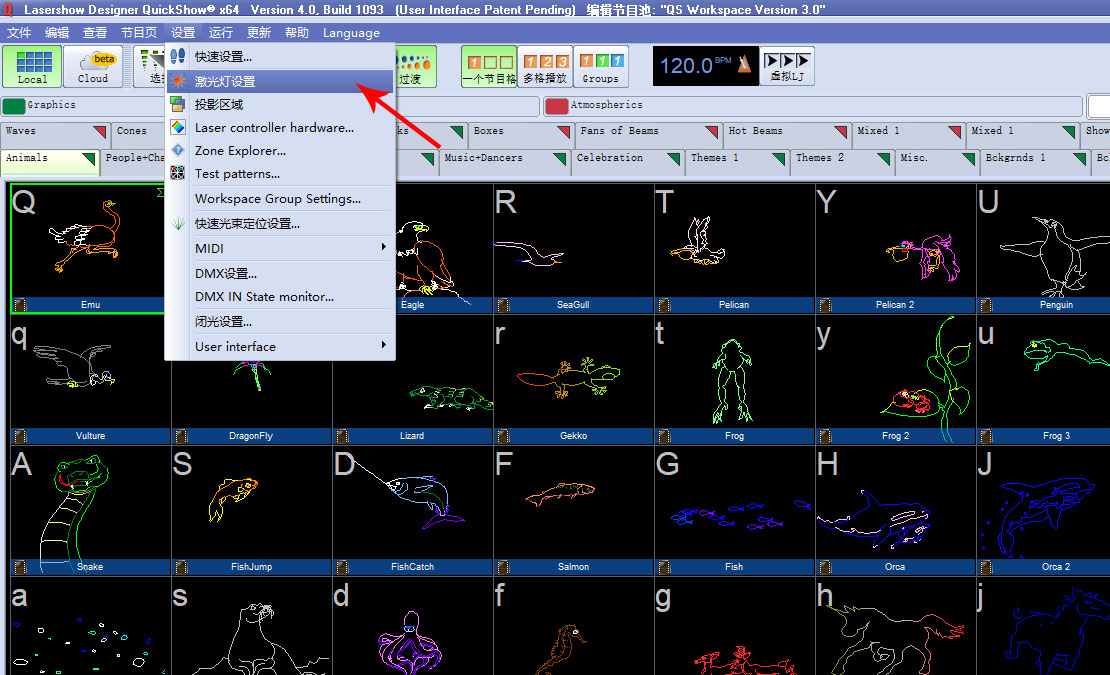Click the 激光灯设置 laser starburst icon
This screenshot has height=675, width=1110.
coord(178,81)
